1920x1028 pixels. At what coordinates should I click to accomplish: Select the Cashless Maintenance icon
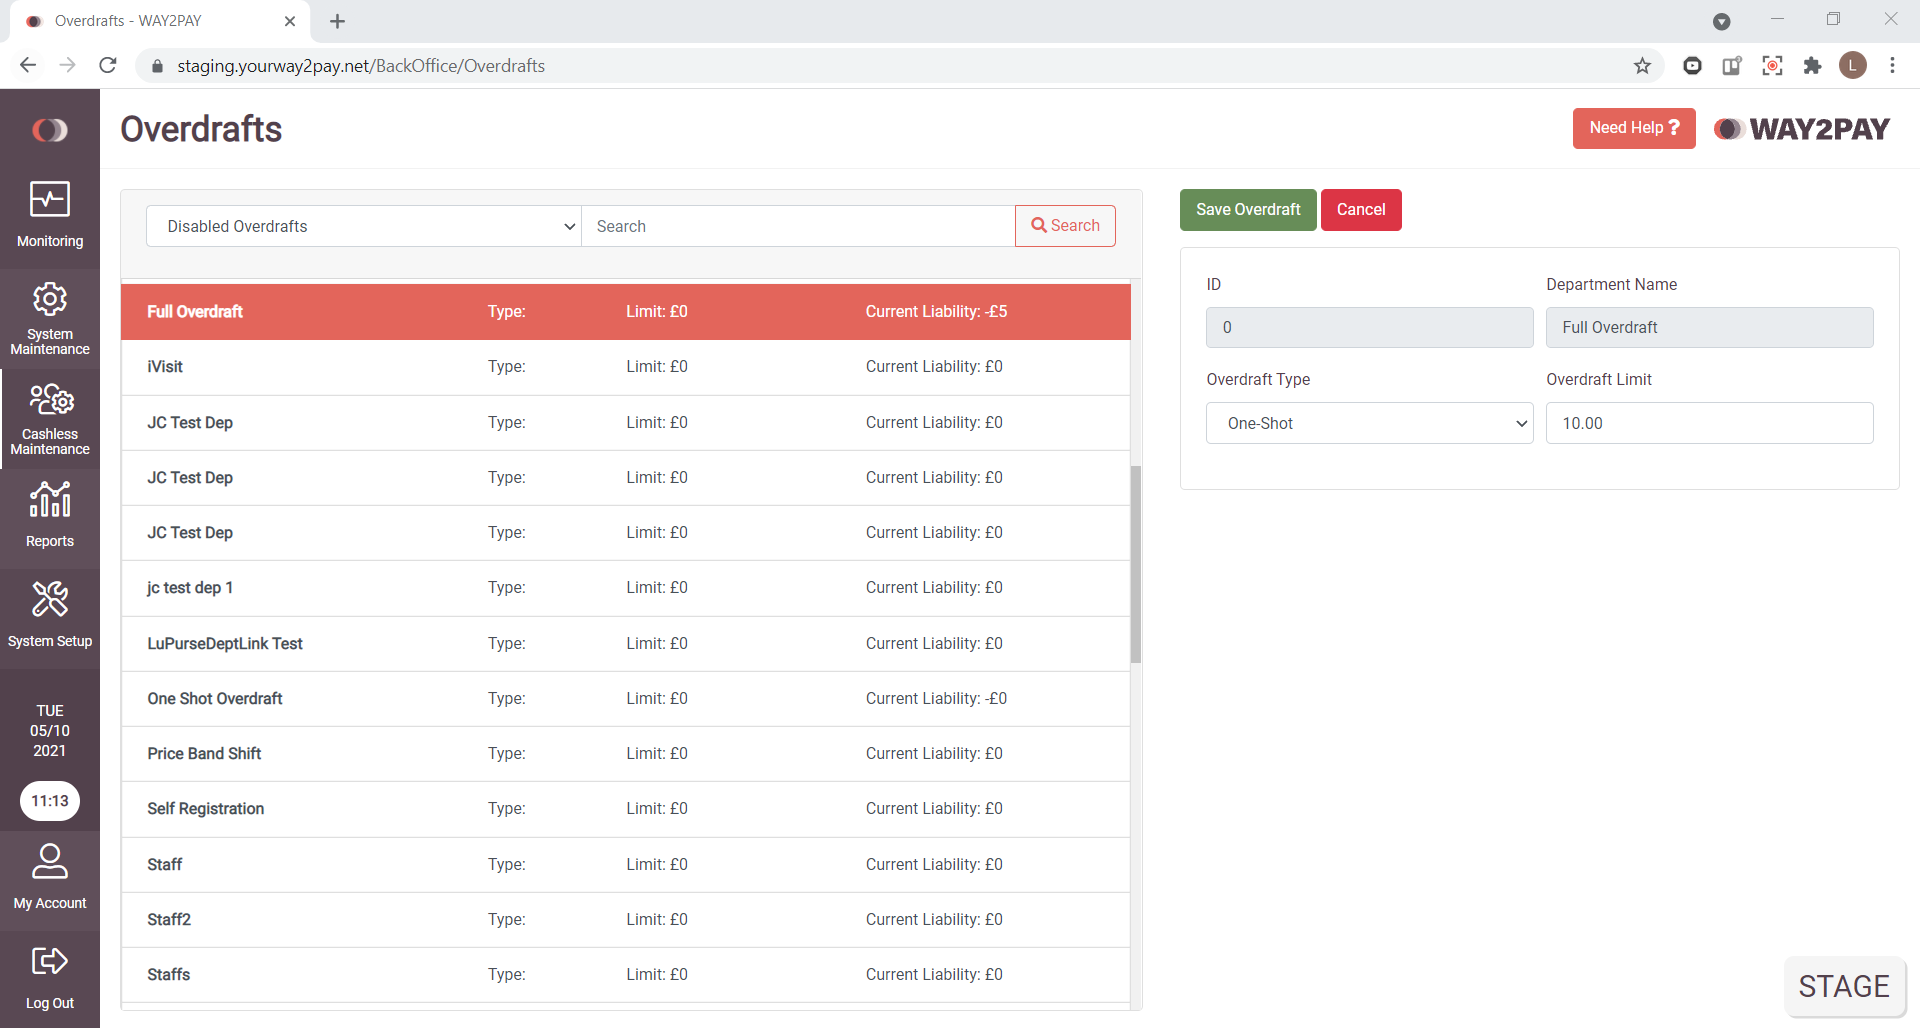50,400
